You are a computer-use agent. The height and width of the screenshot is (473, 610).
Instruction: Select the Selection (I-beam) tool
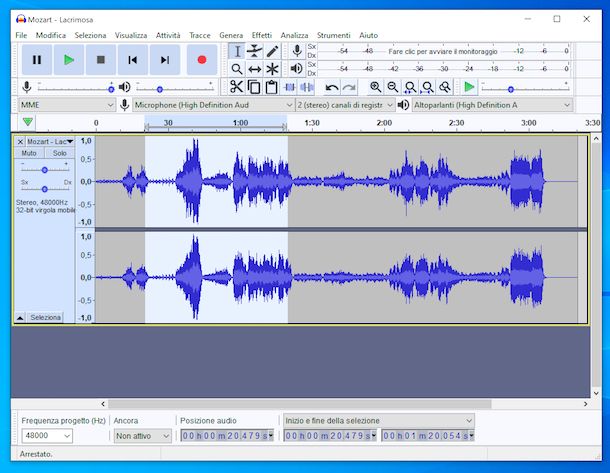pos(237,51)
